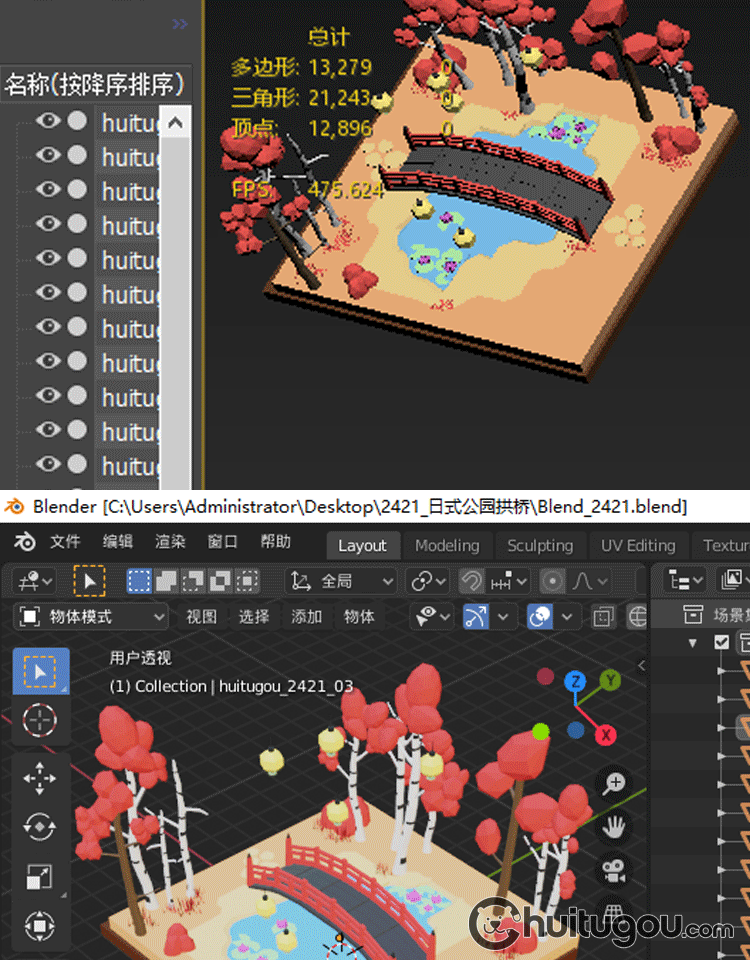
Task: Open the viewport 视图 menu
Action: (201, 617)
